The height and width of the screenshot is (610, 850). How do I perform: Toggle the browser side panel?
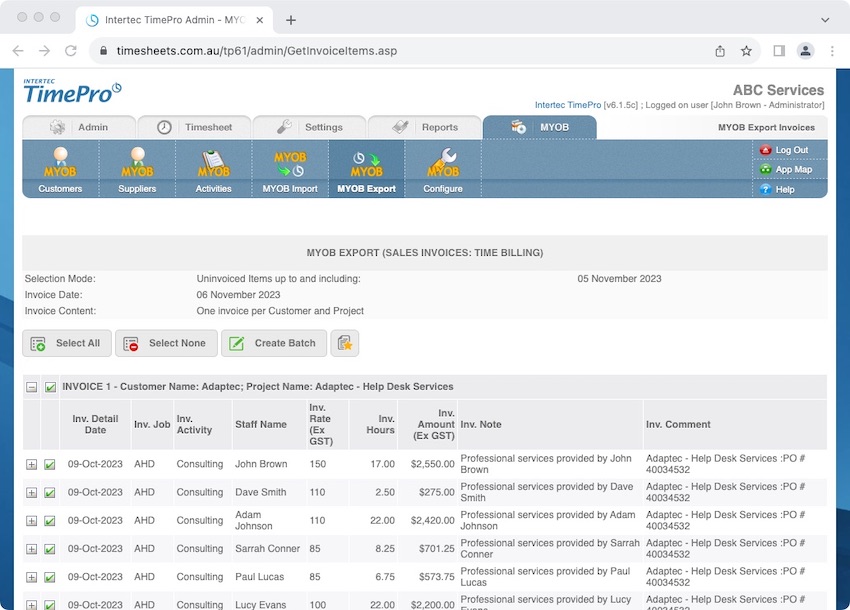[779, 51]
